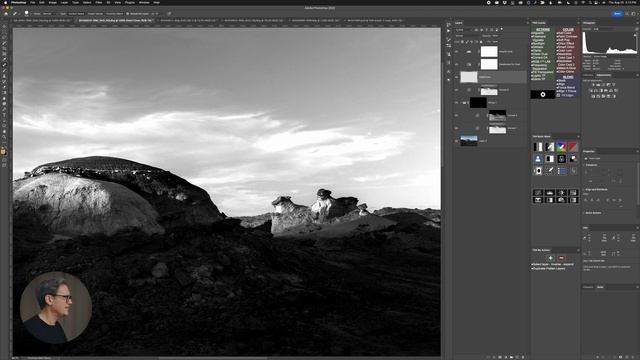Screen dimensions: 640x360
Task: Select the Spot Healing Brush tool
Action: (4, 65)
